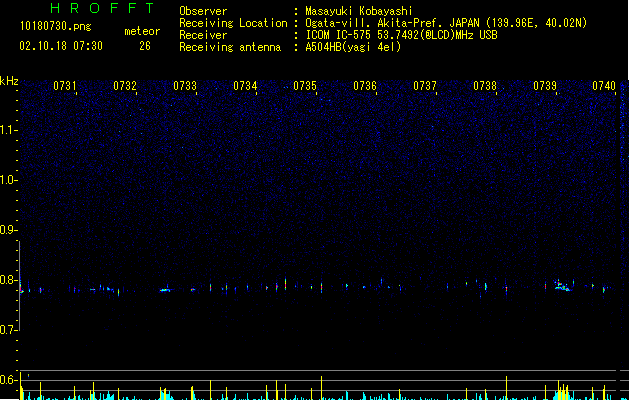Click the Receiver label
Screen dimensions: 629x400
pyautogui.click(x=203, y=35)
